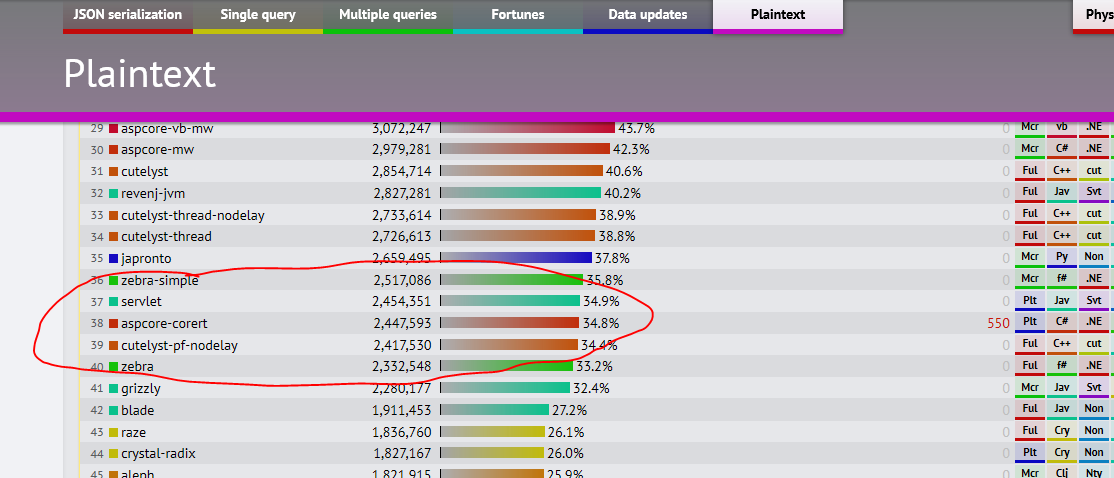1114x478 pixels.
Task: Click the Svt tag in revenj-jvm row
Action: [1094, 193]
